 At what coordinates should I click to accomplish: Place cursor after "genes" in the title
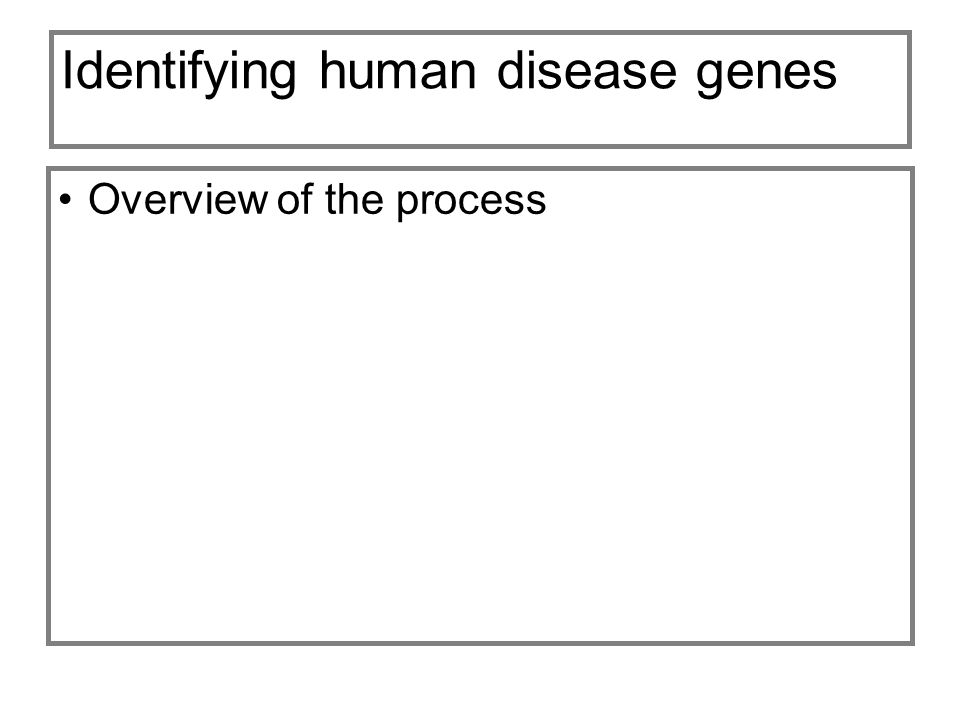[x=839, y=72]
